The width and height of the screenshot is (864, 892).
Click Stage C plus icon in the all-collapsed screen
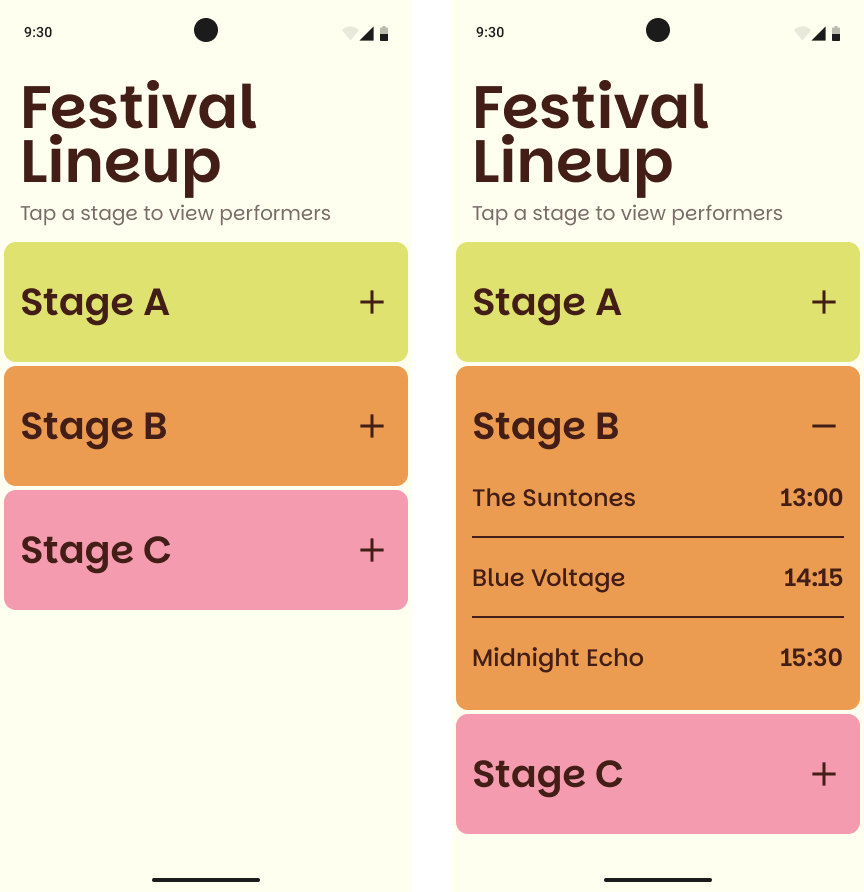pyautogui.click(x=372, y=550)
